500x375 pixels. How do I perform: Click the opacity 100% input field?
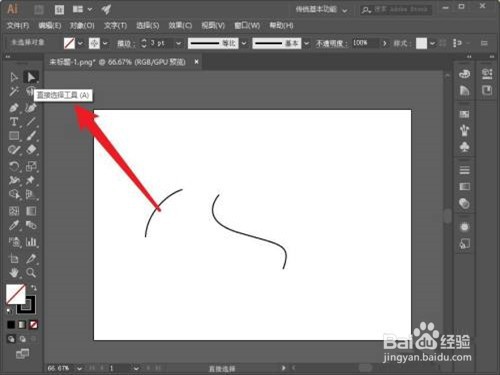coord(365,43)
